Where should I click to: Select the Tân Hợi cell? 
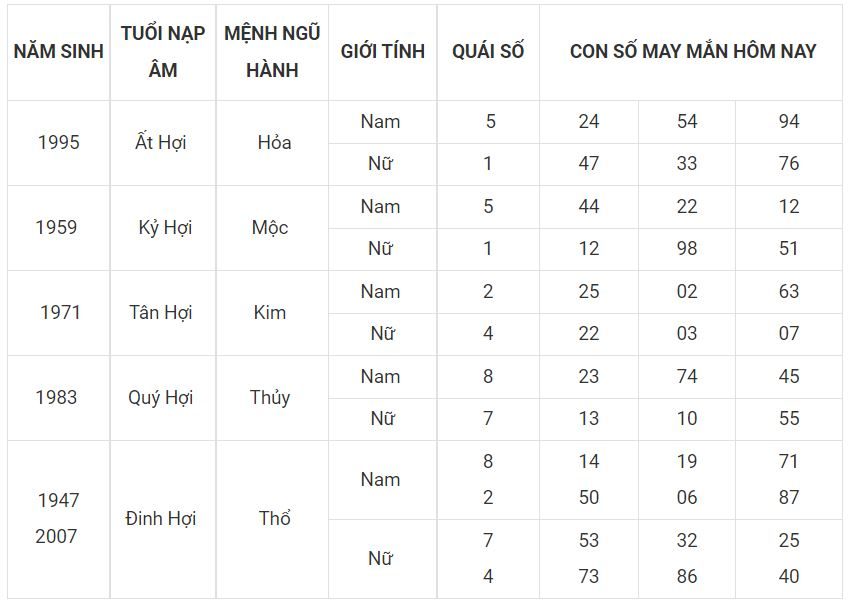[163, 313]
